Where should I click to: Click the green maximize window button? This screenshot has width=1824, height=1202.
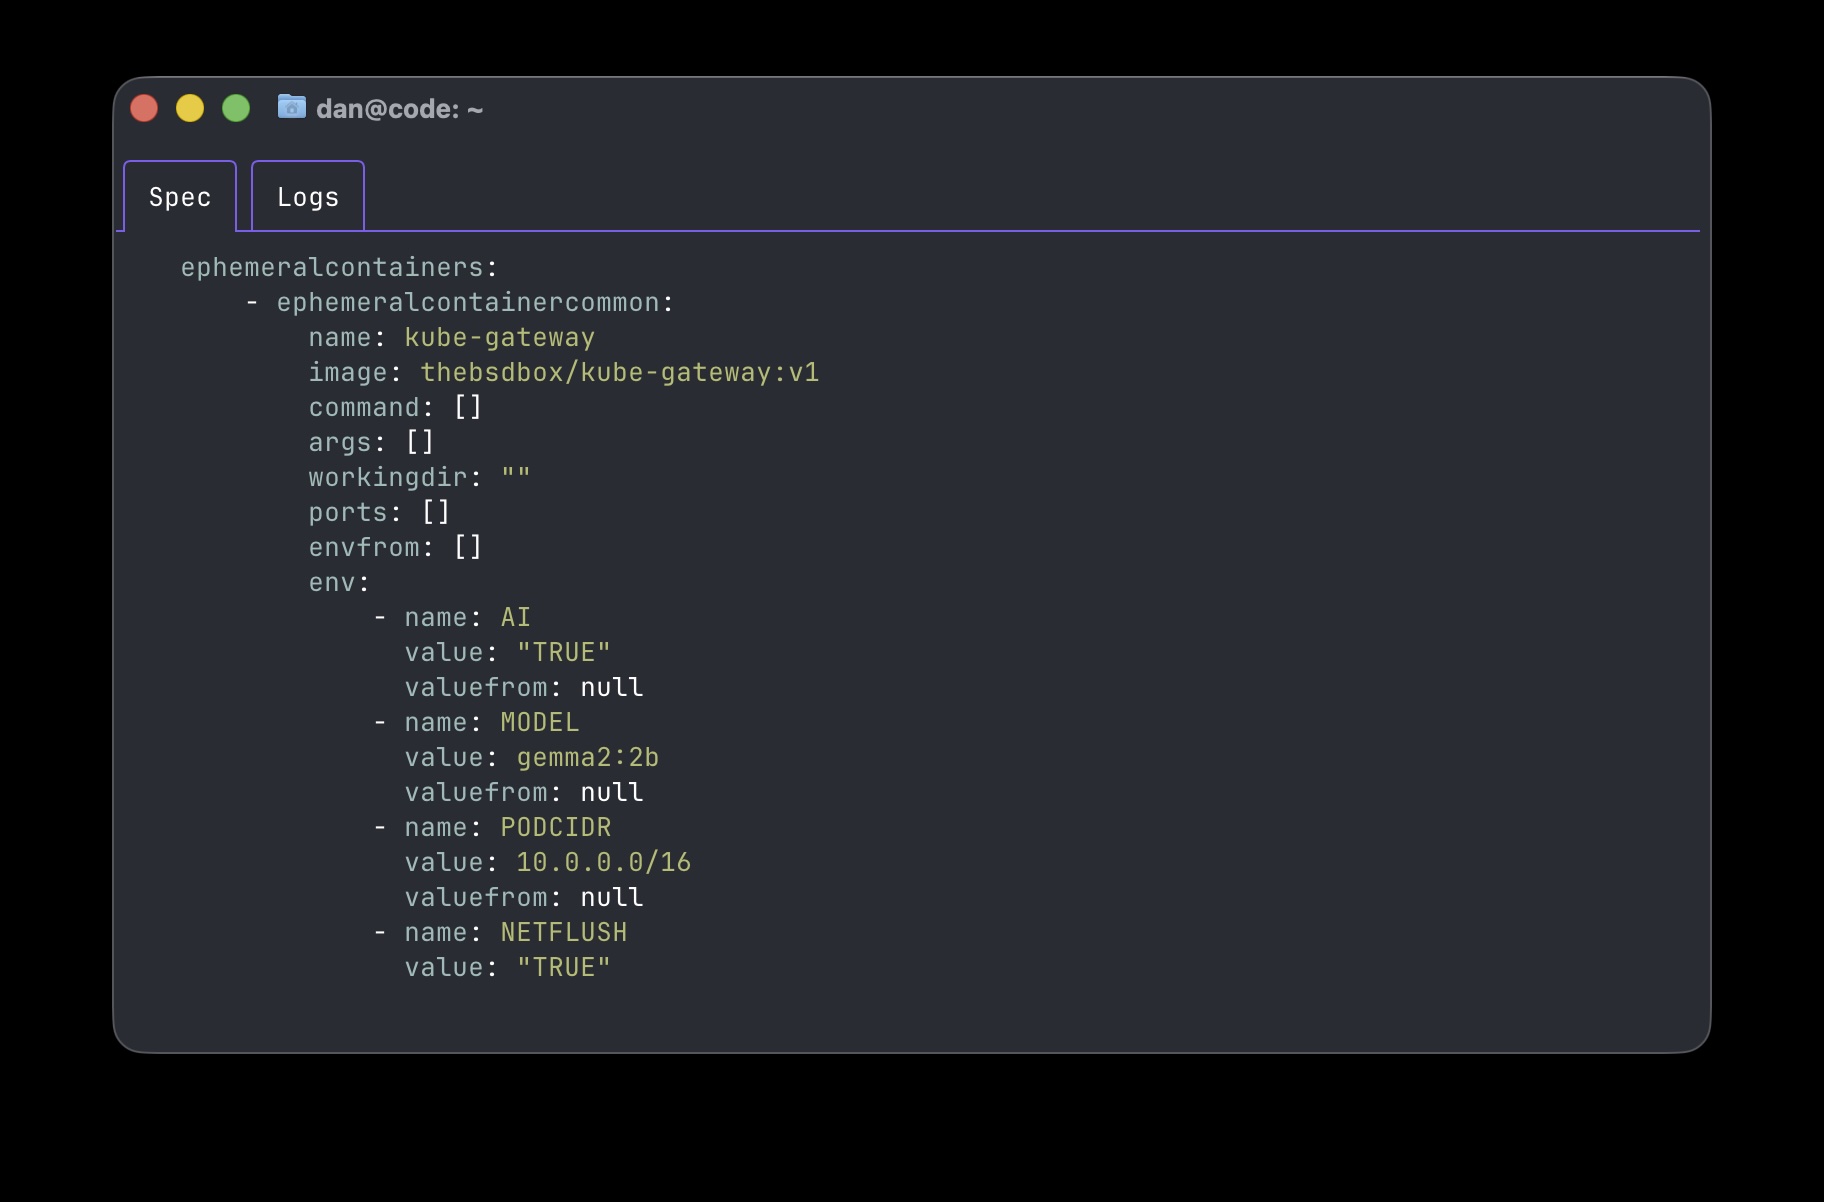point(236,108)
